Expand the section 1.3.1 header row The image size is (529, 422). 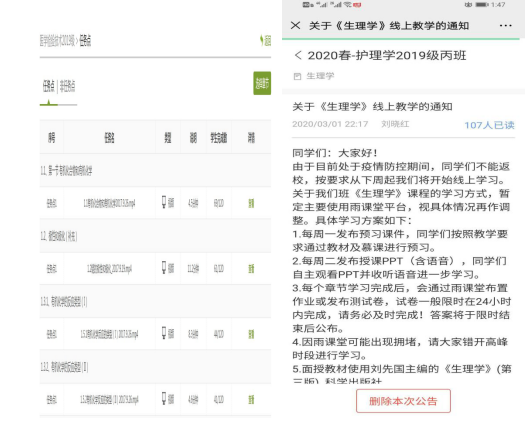(x=155, y=302)
